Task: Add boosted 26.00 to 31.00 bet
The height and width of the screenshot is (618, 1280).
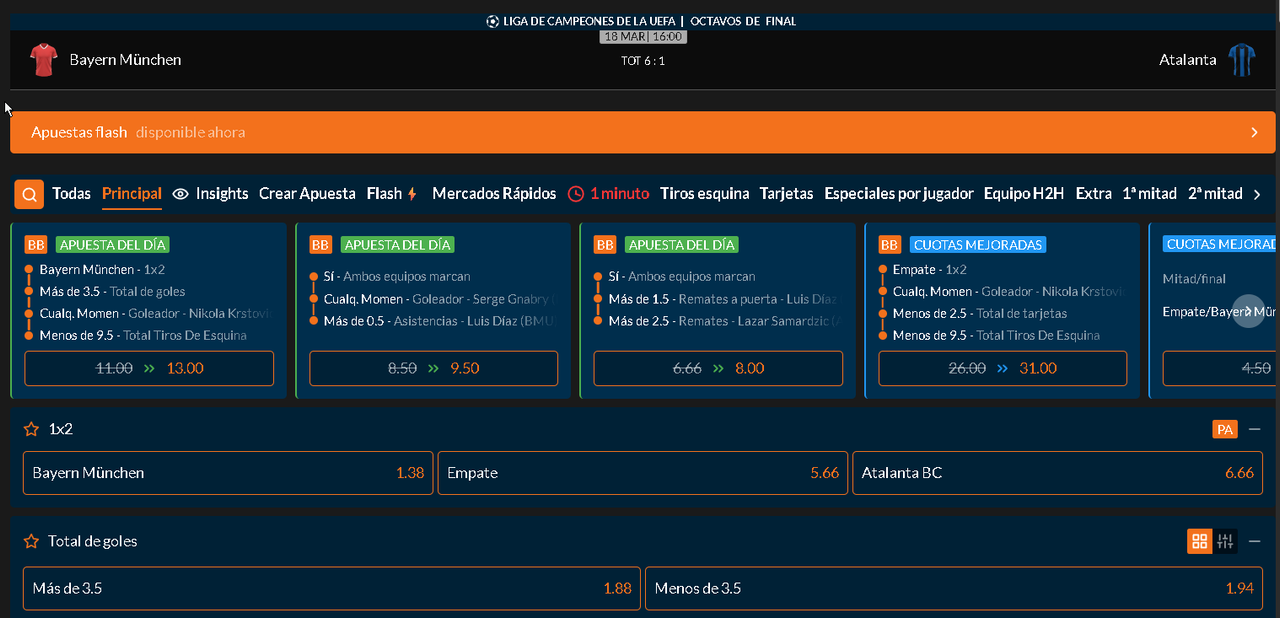Action: click(x=1003, y=368)
